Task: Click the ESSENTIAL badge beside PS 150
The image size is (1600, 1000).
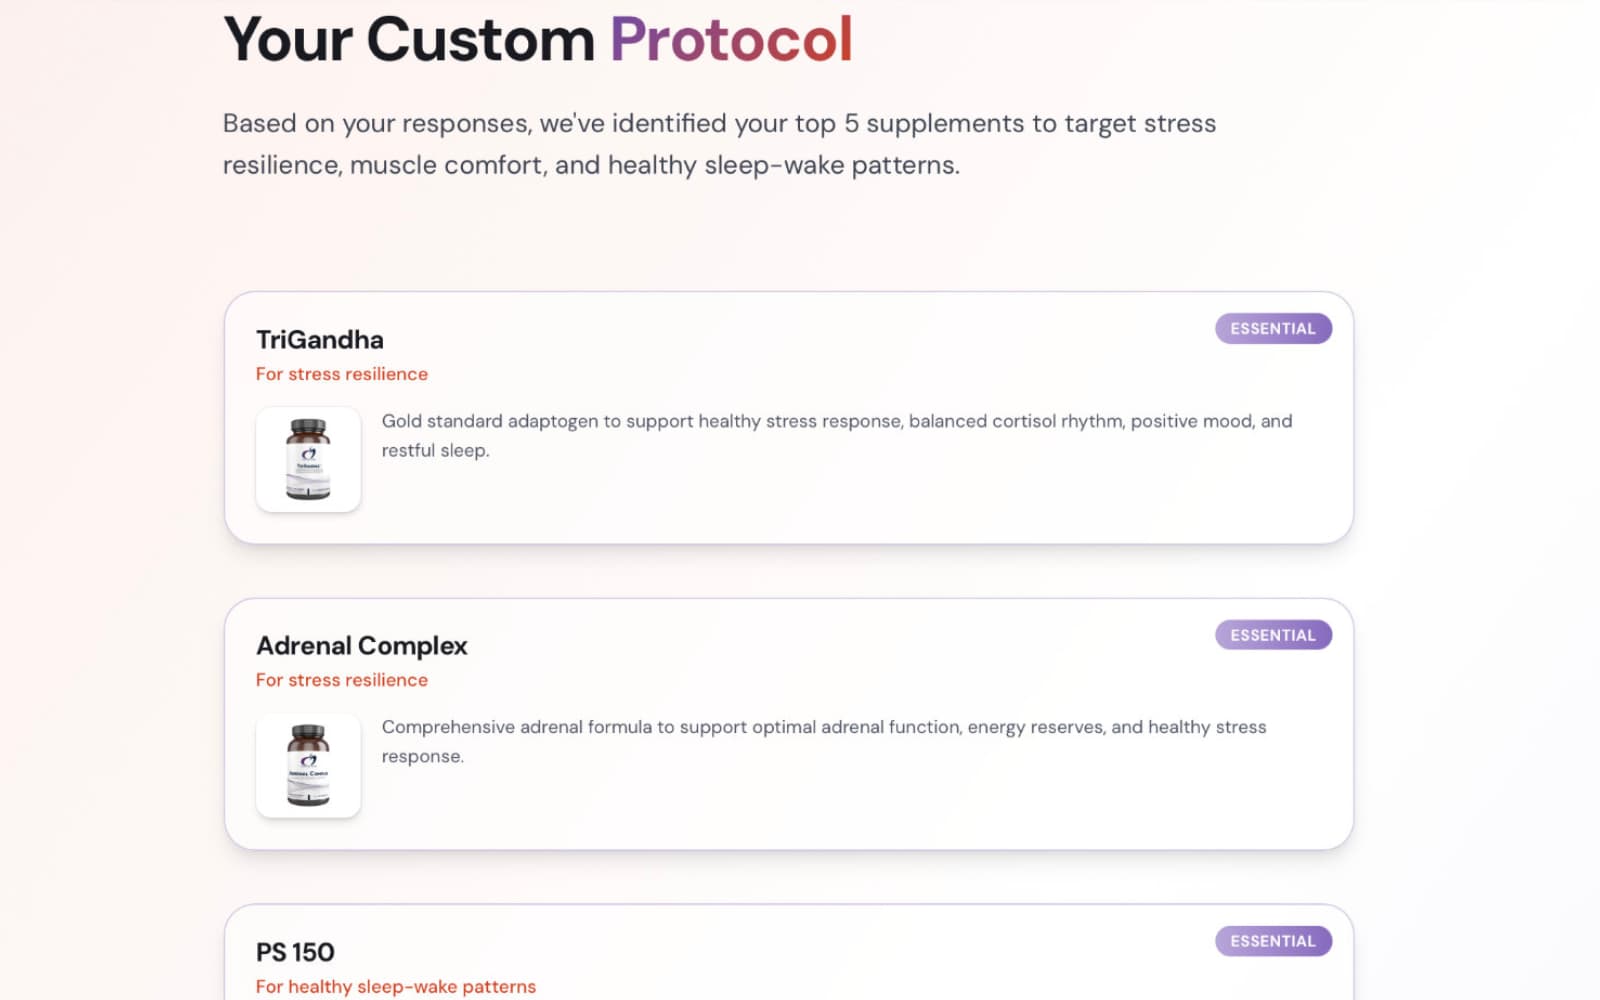Action: point(1272,941)
